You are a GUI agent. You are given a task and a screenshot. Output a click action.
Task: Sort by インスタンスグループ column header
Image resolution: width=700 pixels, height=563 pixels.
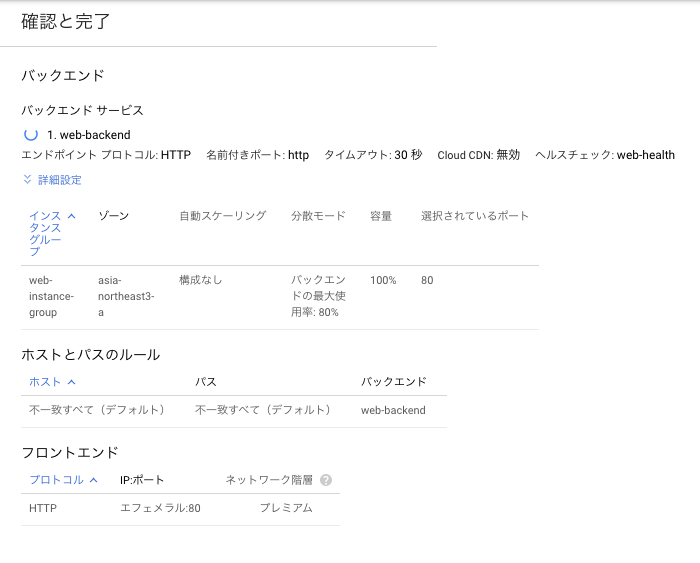pos(45,234)
